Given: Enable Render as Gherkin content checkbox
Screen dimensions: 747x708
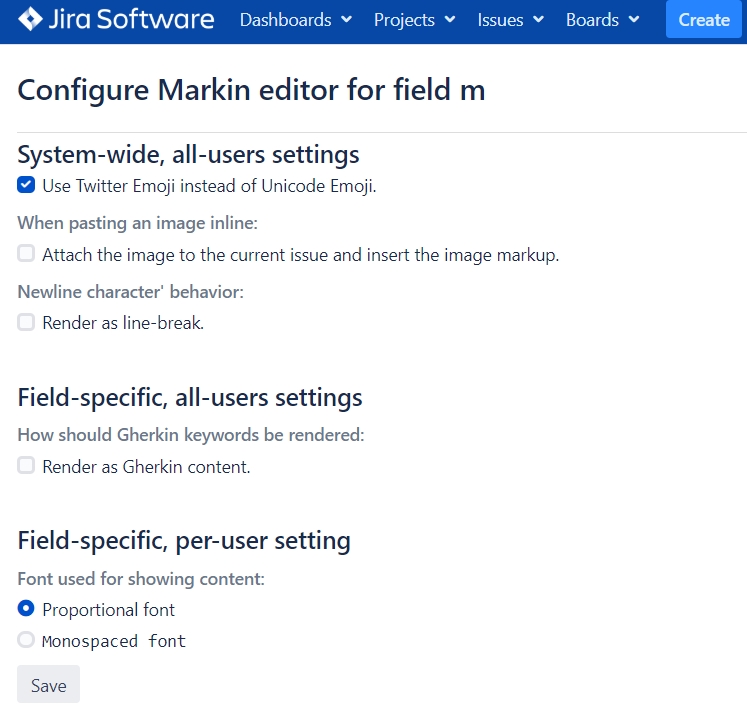Looking at the screenshot, I should [26, 466].
